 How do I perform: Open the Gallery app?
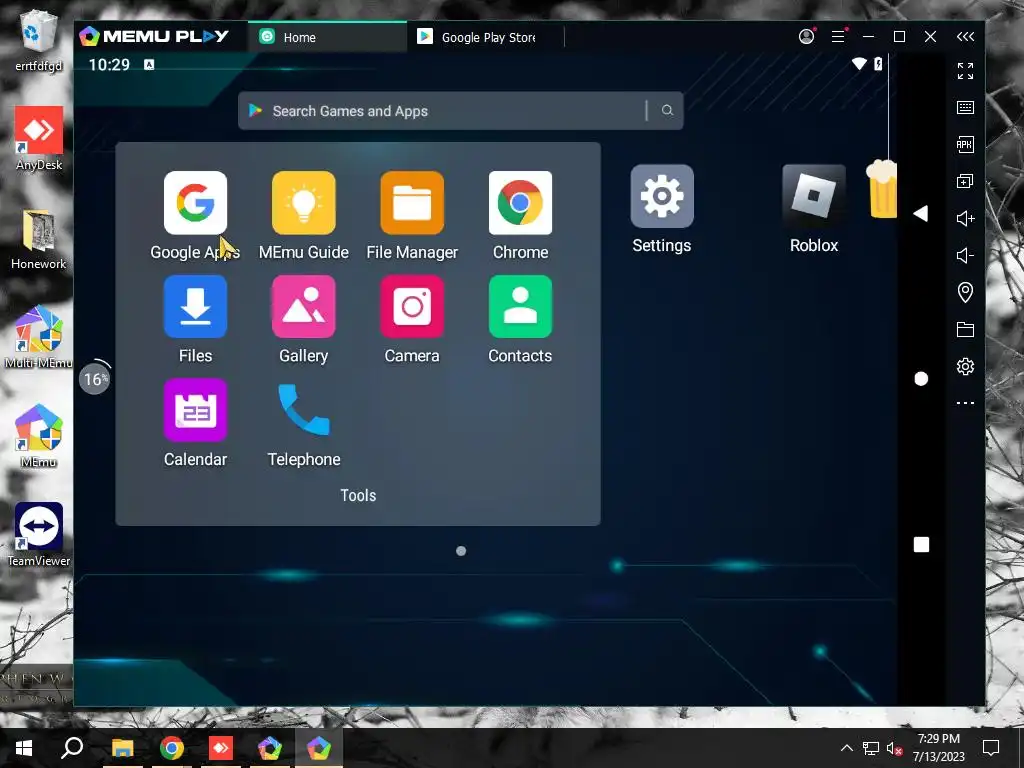click(304, 306)
